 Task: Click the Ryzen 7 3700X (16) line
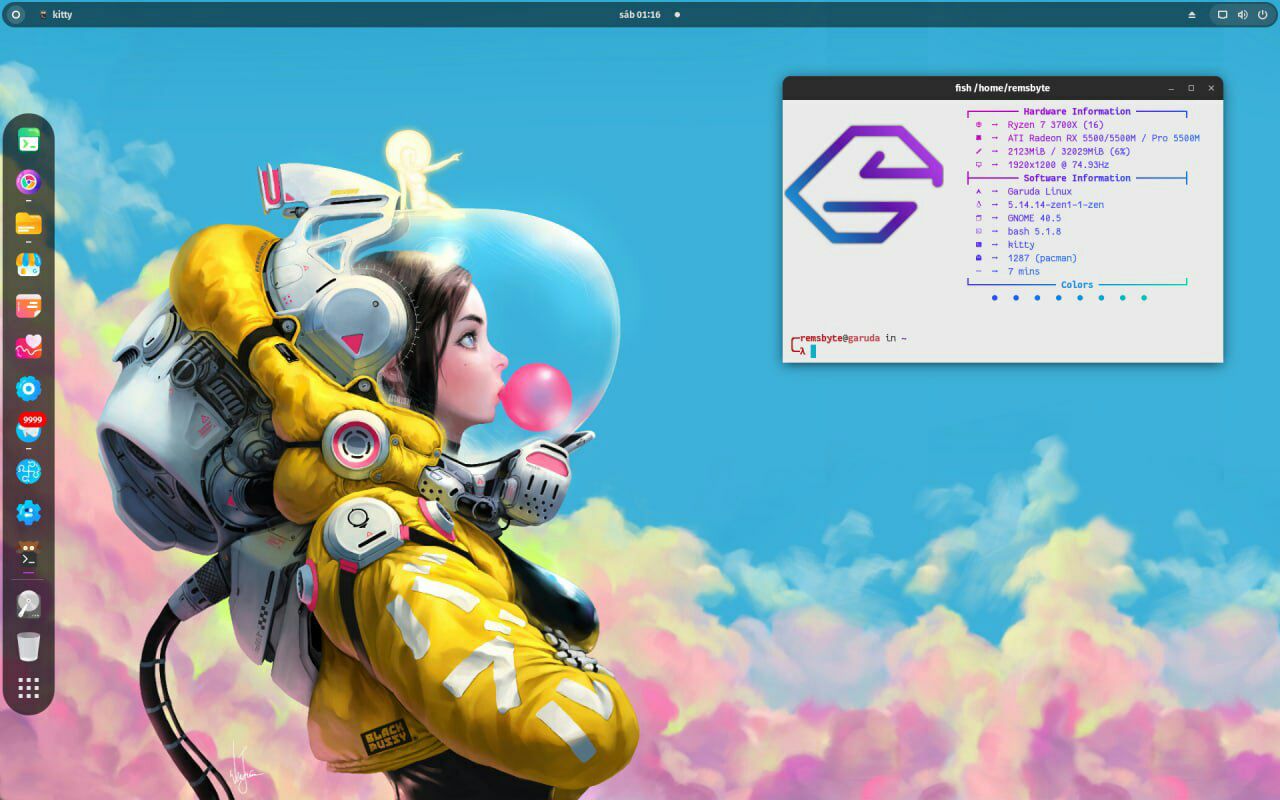(x=1056, y=125)
